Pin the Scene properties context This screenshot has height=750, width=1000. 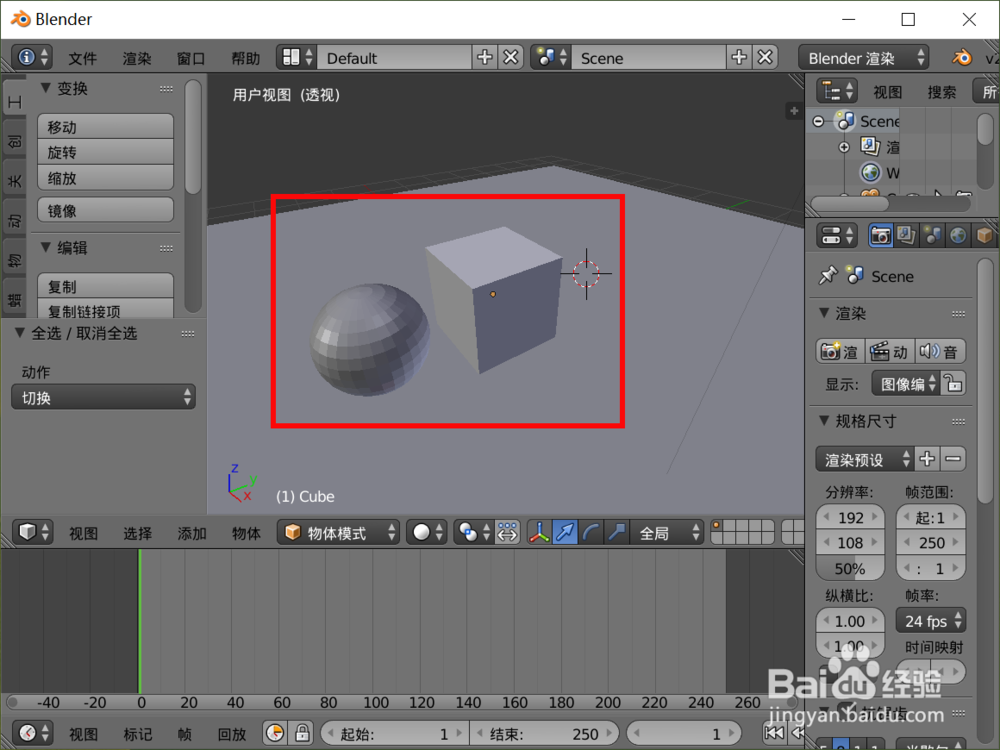pos(827,276)
